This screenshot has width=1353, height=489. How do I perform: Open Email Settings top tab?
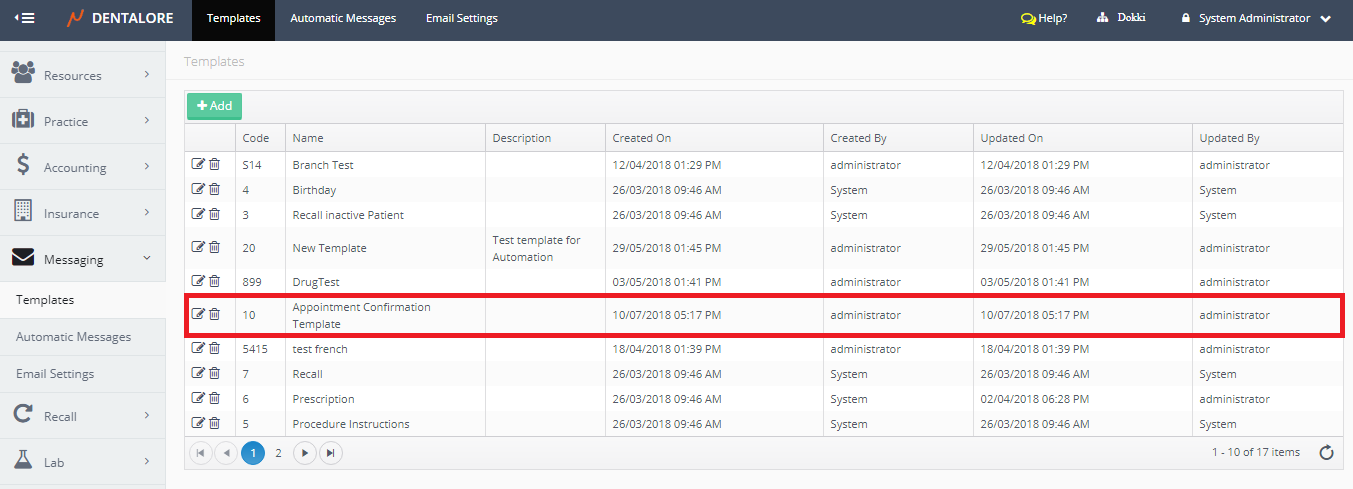coord(461,18)
